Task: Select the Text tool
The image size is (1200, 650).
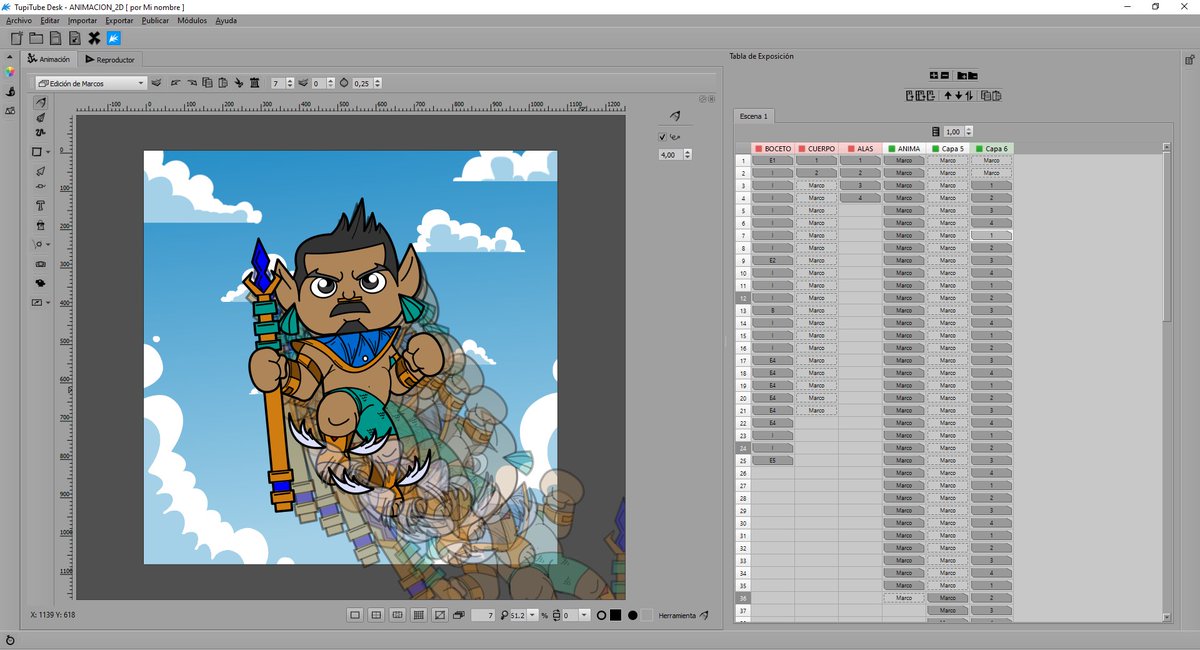Action: 41,205
